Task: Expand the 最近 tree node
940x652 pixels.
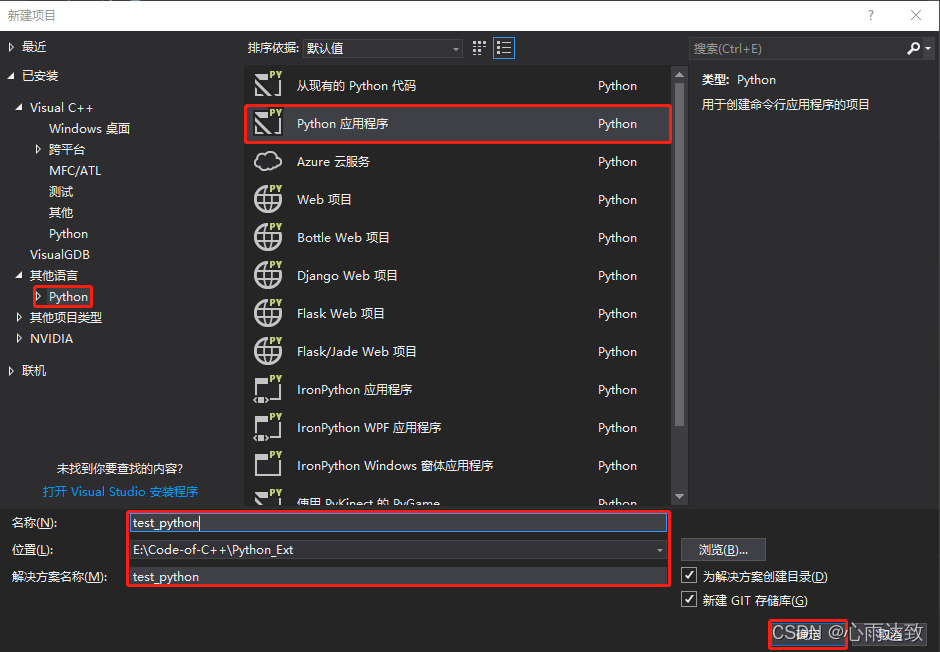Action: pyautogui.click(x=11, y=47)
